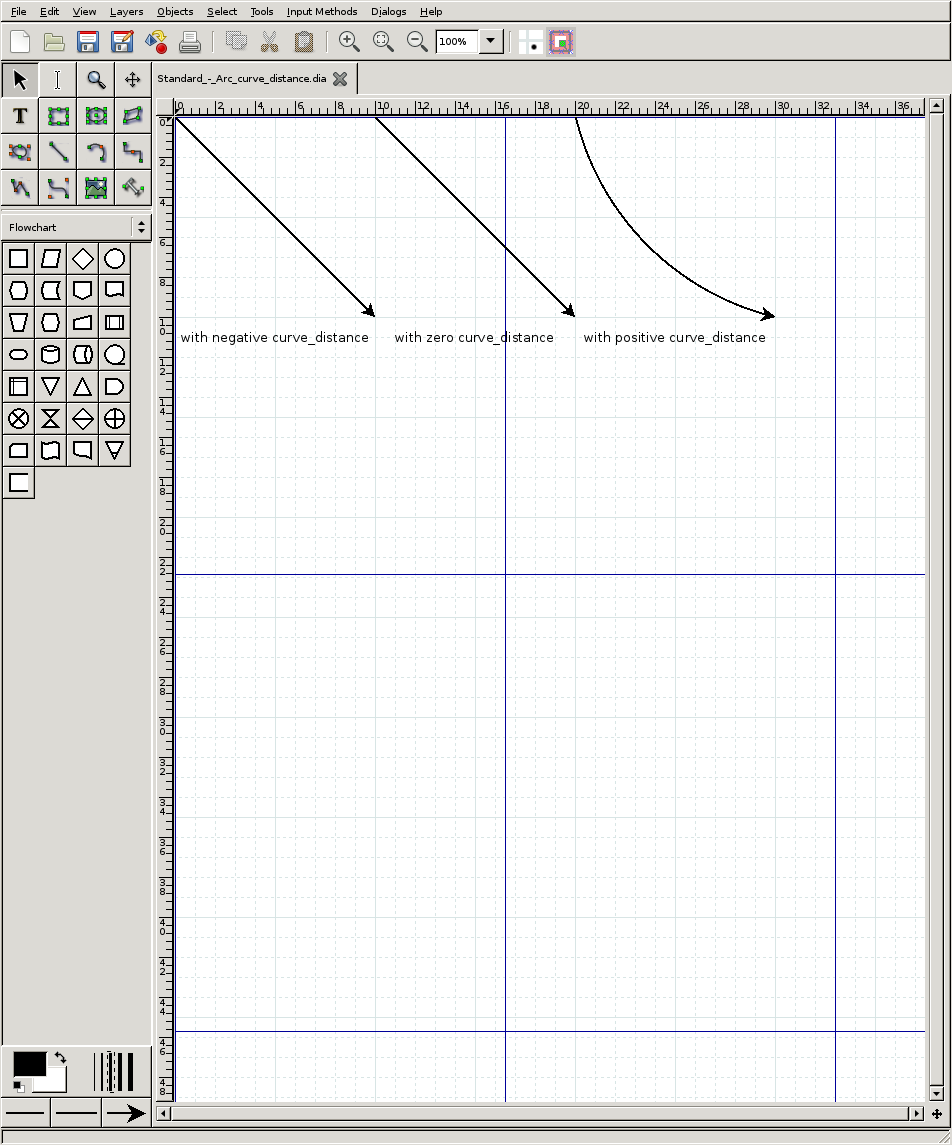Open the canvas navigation popup icon
952x1145 pixels.
937,1114
